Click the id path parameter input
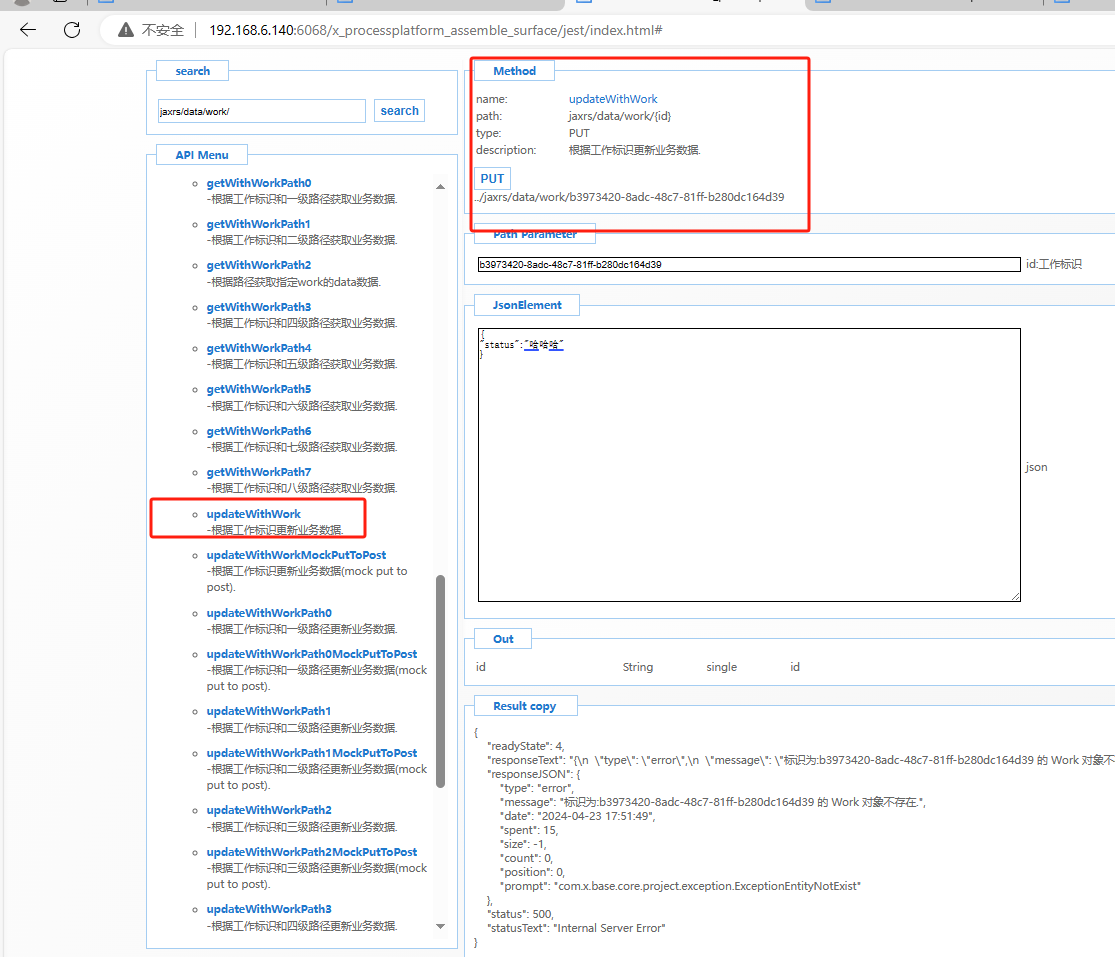Screen dimensions: 1115x957 click(749, 264)
